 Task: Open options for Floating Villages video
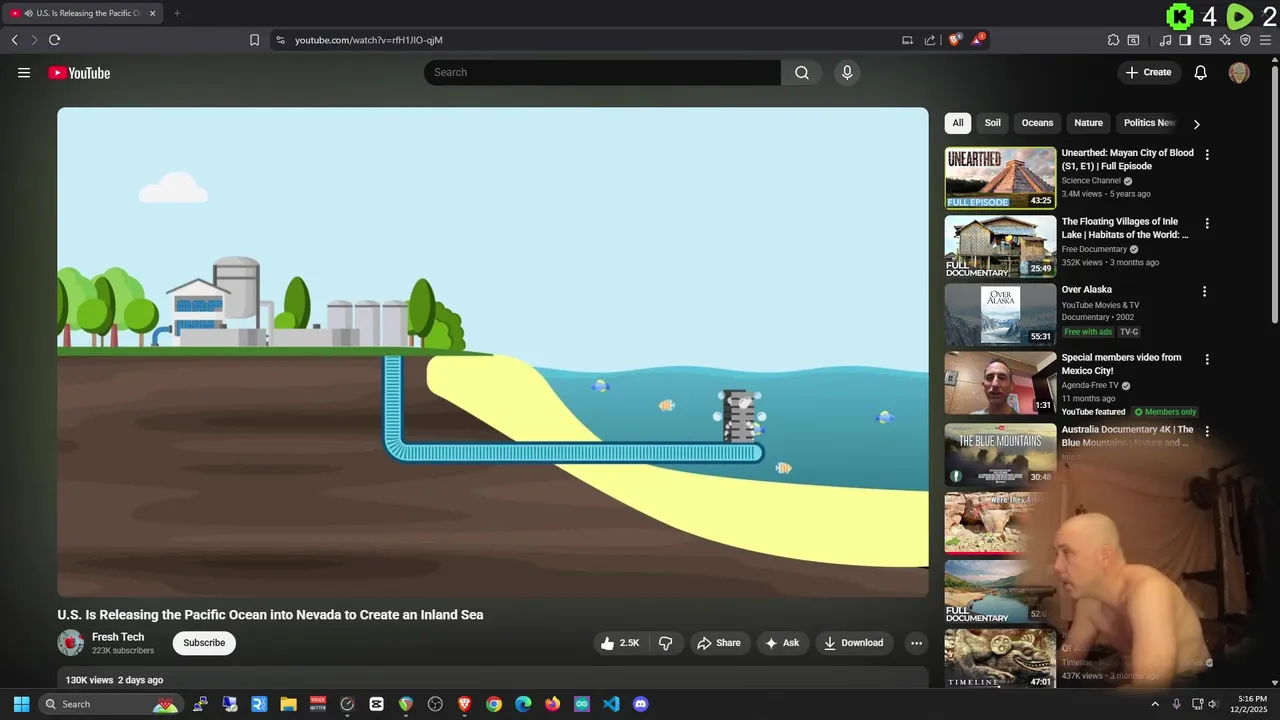click(x=1207, y=223)
